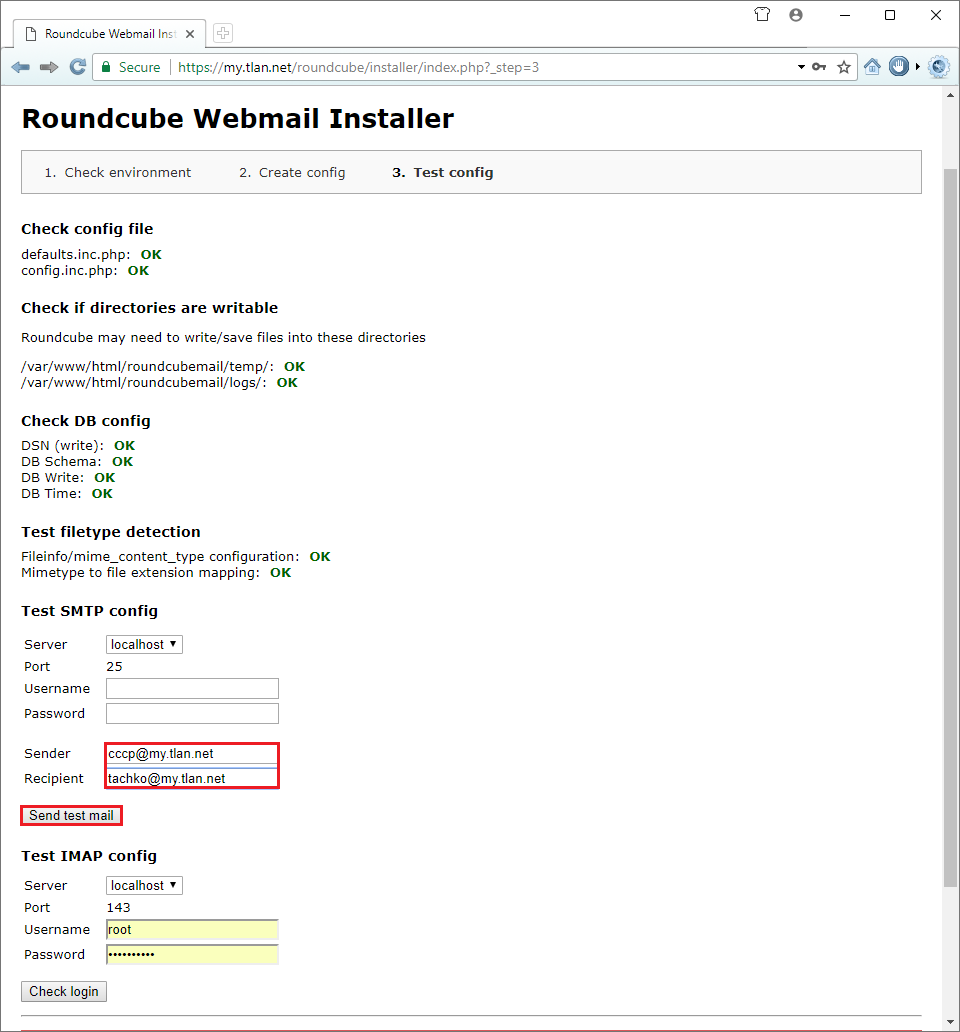The image size is (960, 1032).
Task: Select the Roundcube Webmail Installer tab
Action: [109, 34]
